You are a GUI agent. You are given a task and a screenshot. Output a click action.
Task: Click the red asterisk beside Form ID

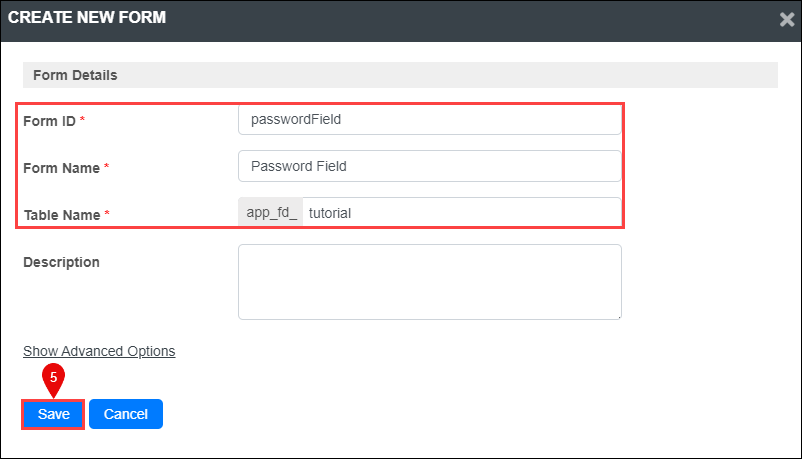pyautogui.click(x=82, y=119)
